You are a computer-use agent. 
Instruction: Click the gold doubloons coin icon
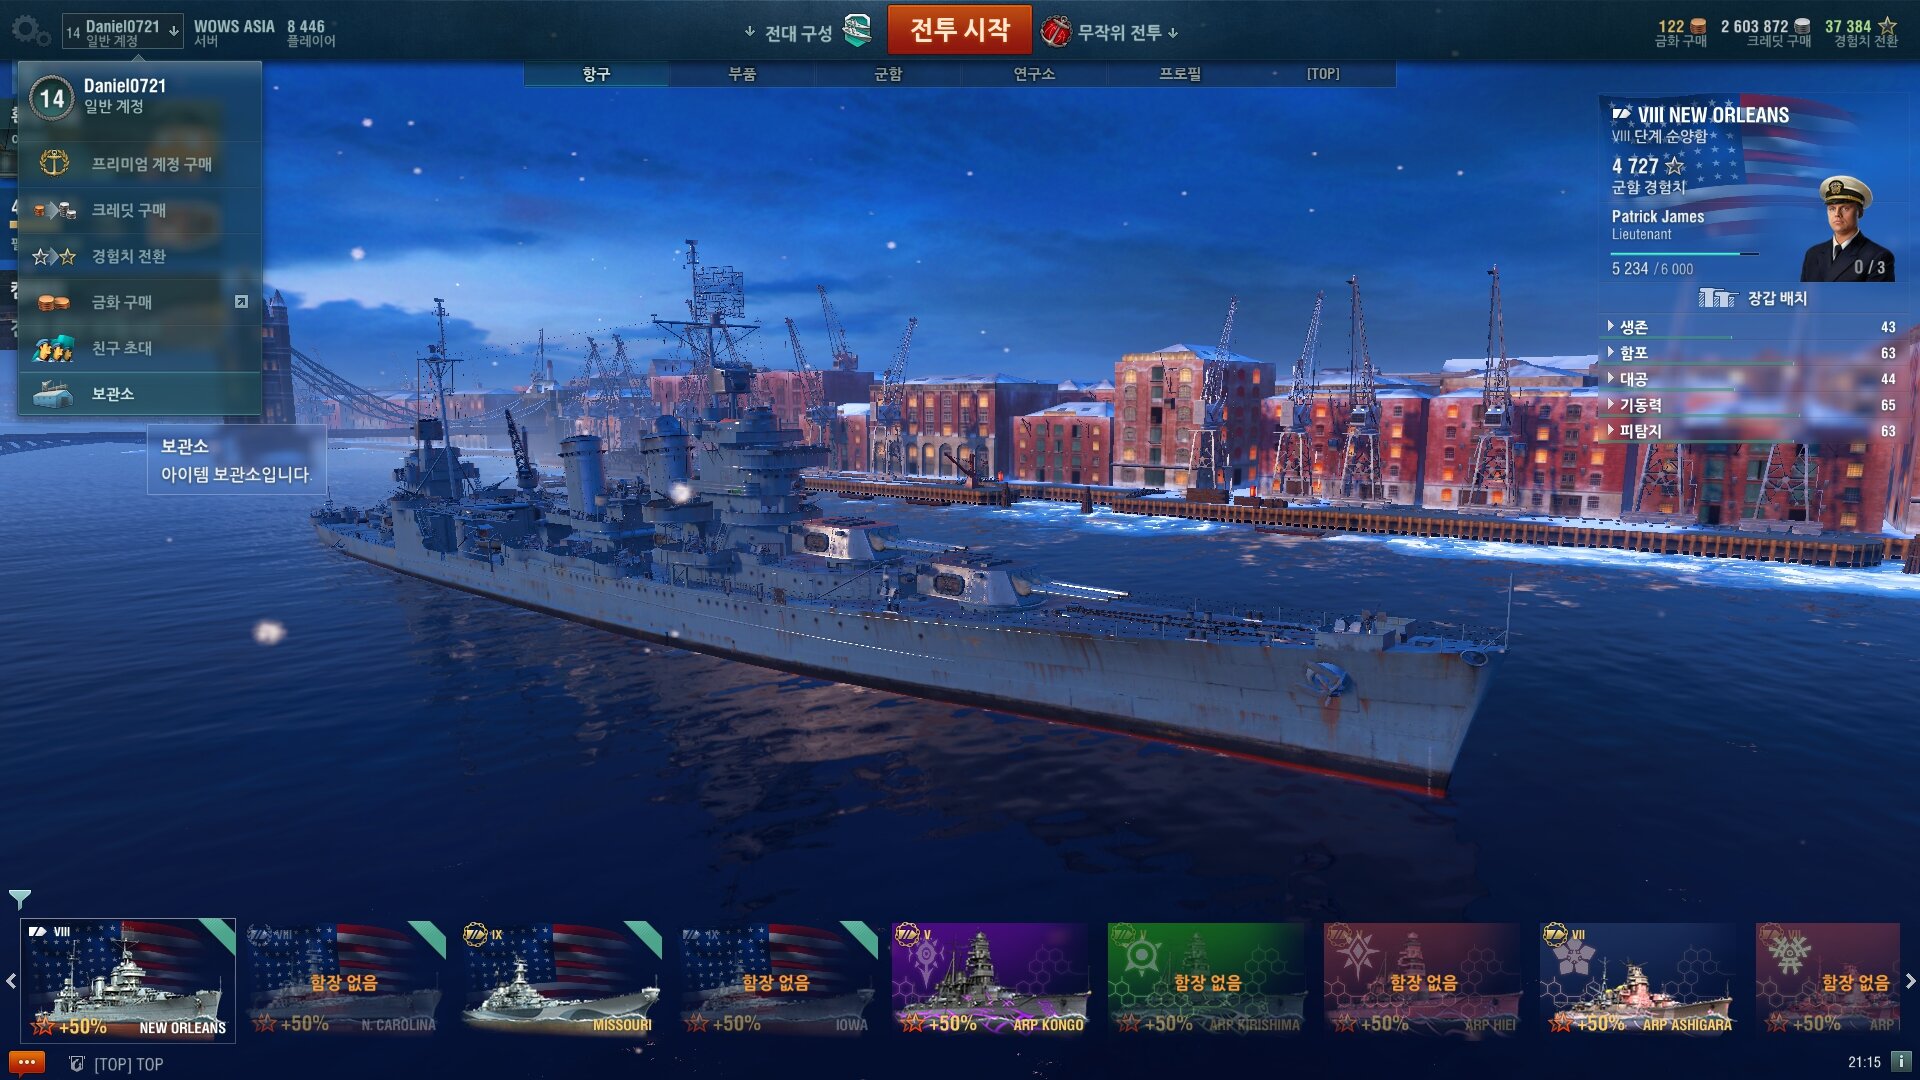pyautogui.click(x=1698, y=27)
